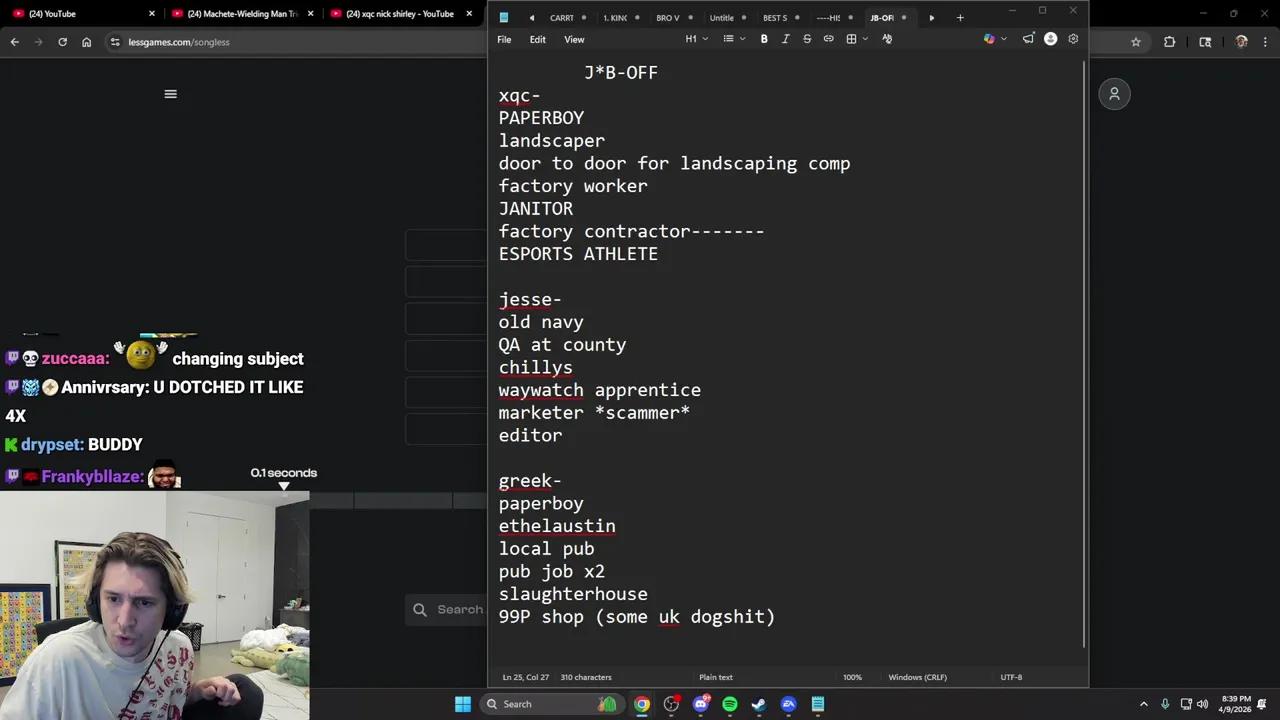Go forward in Chrome
This screenshot has width=1280, height=720.
click(x=39, y=42)
